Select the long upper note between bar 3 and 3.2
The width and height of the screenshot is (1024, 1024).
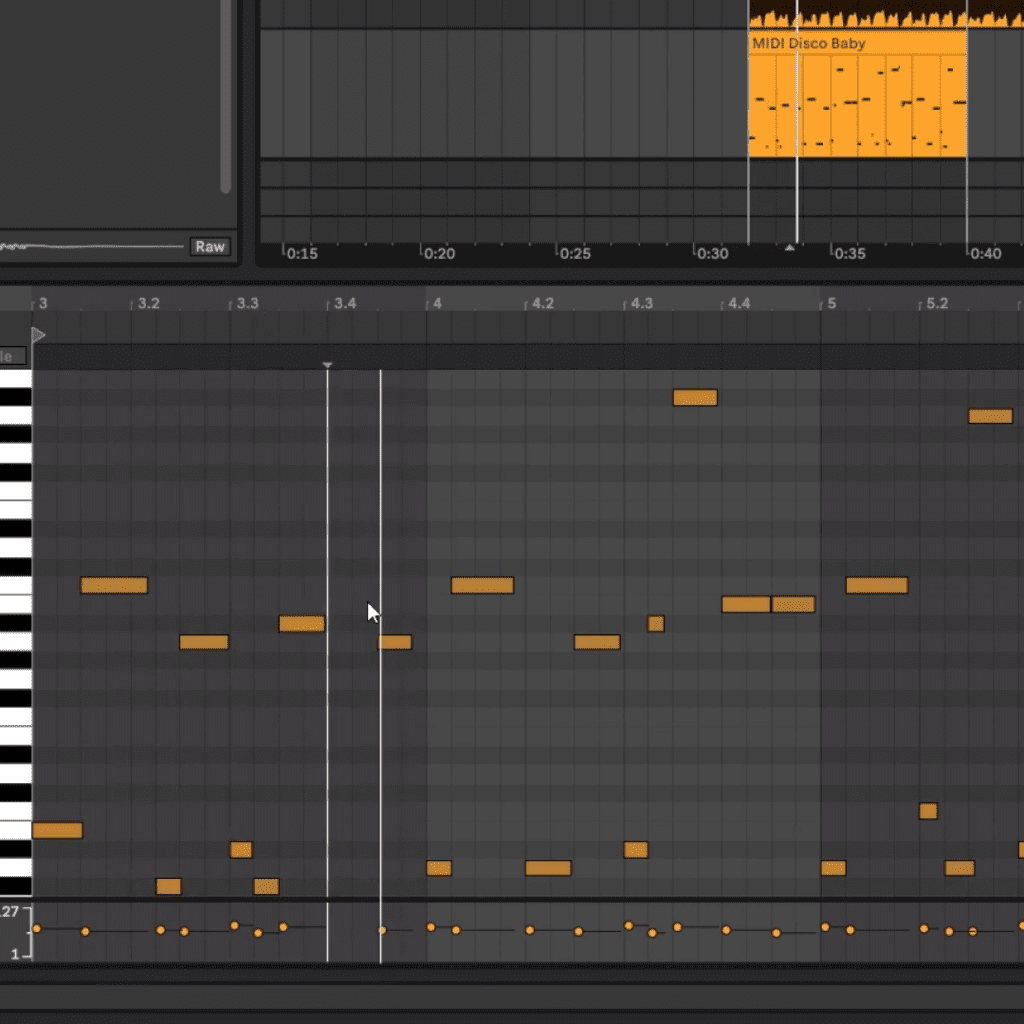(x=114, y=585)
